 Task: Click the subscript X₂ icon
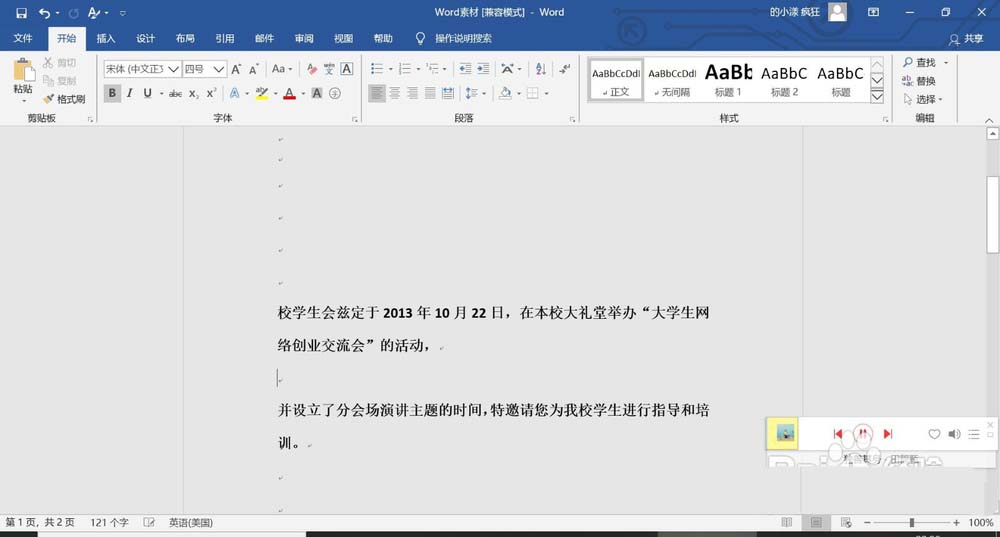[194, 93]
